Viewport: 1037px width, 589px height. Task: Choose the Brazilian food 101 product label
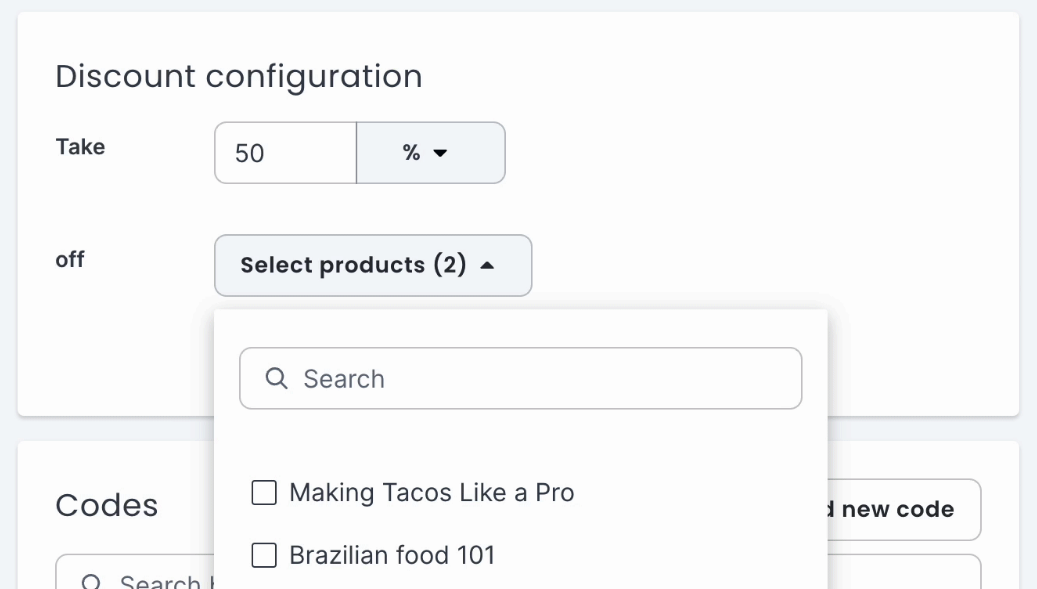[392, 556]
